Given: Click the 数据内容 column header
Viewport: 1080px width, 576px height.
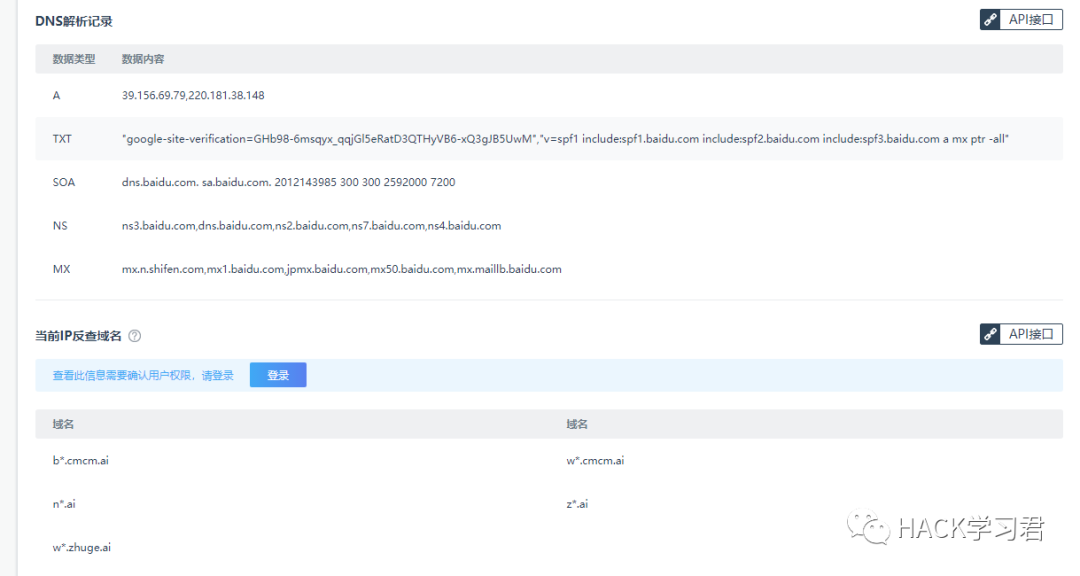Looking at the screenshot, I should (143, 59).
